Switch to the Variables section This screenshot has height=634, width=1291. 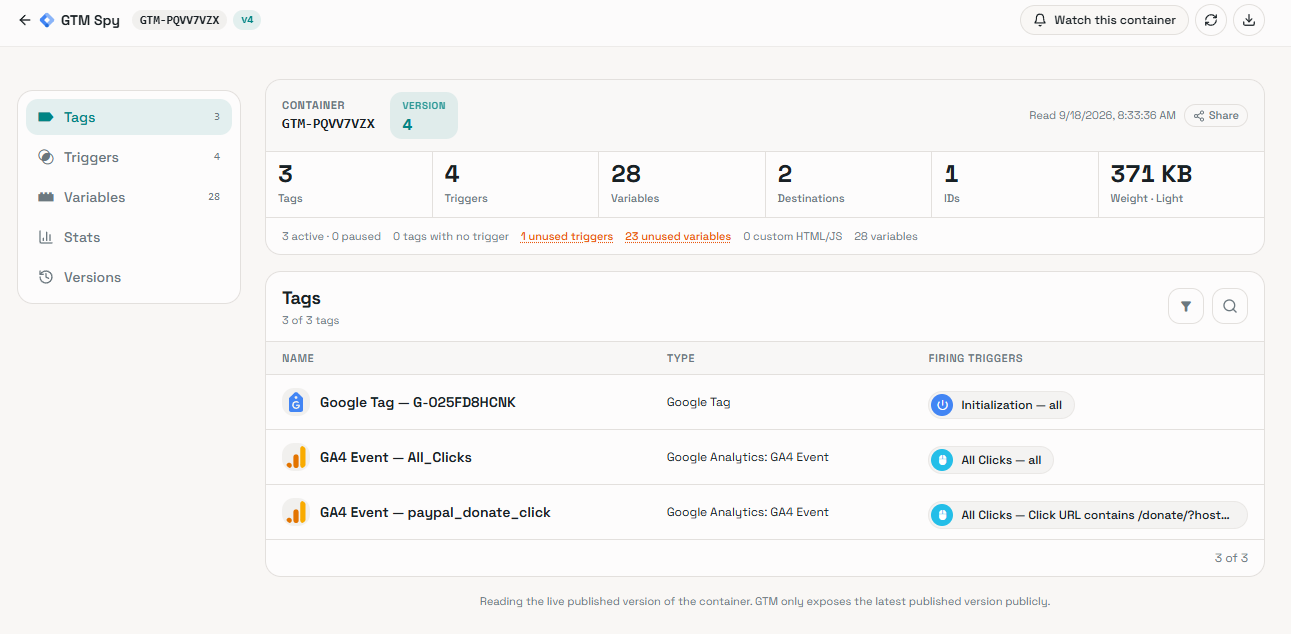(x=129, y=197)
